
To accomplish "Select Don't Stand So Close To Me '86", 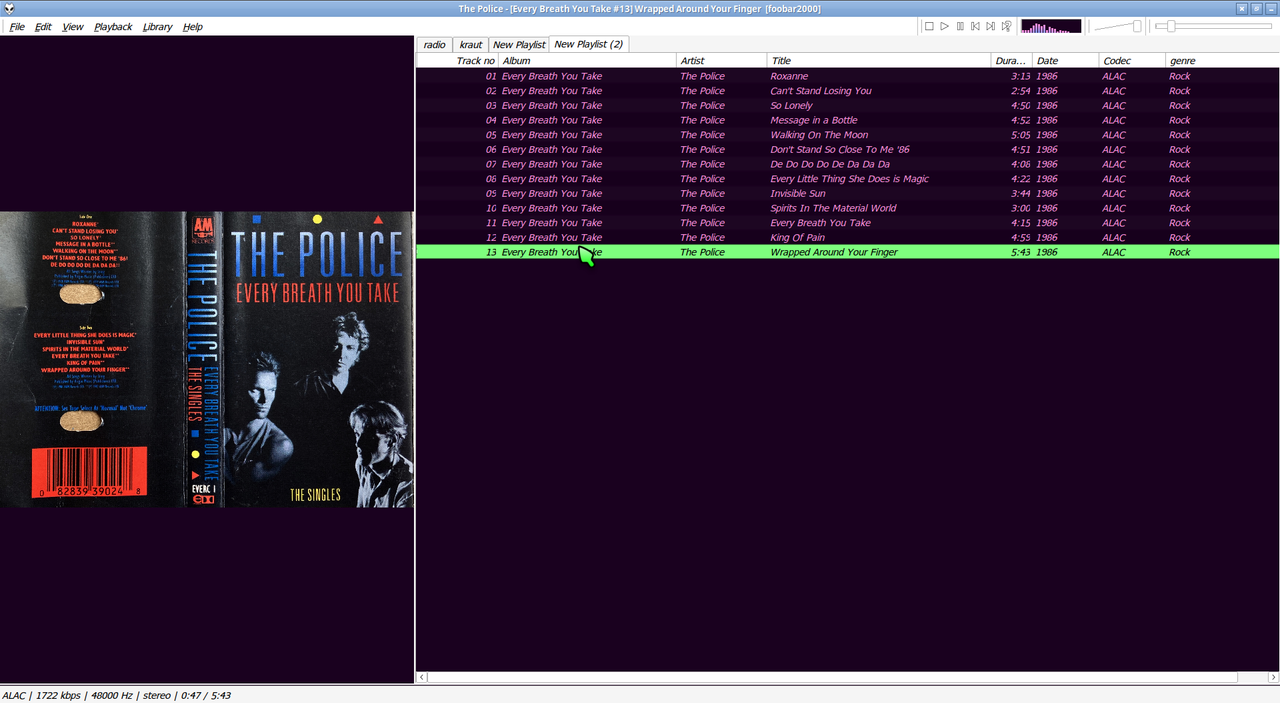I will [839, 150].
